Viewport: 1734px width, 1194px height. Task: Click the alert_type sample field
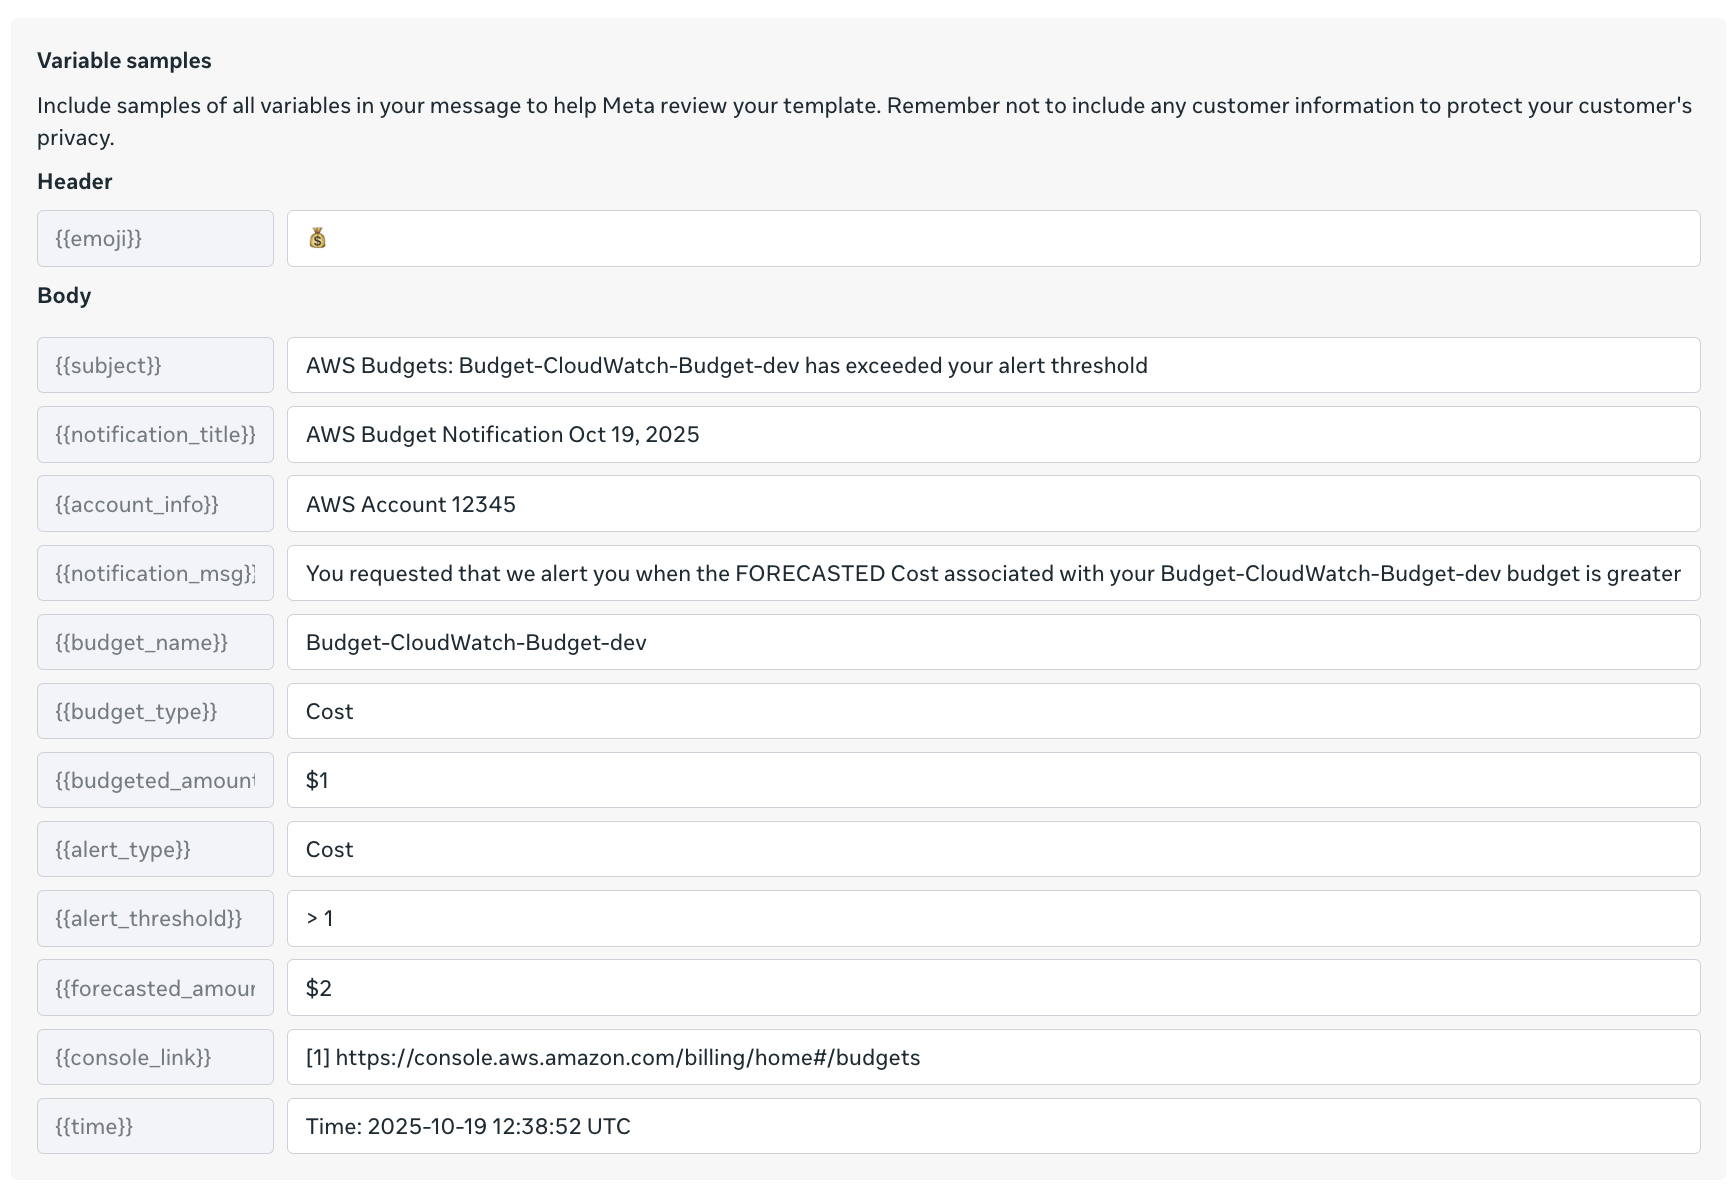[x=993, y=849]
